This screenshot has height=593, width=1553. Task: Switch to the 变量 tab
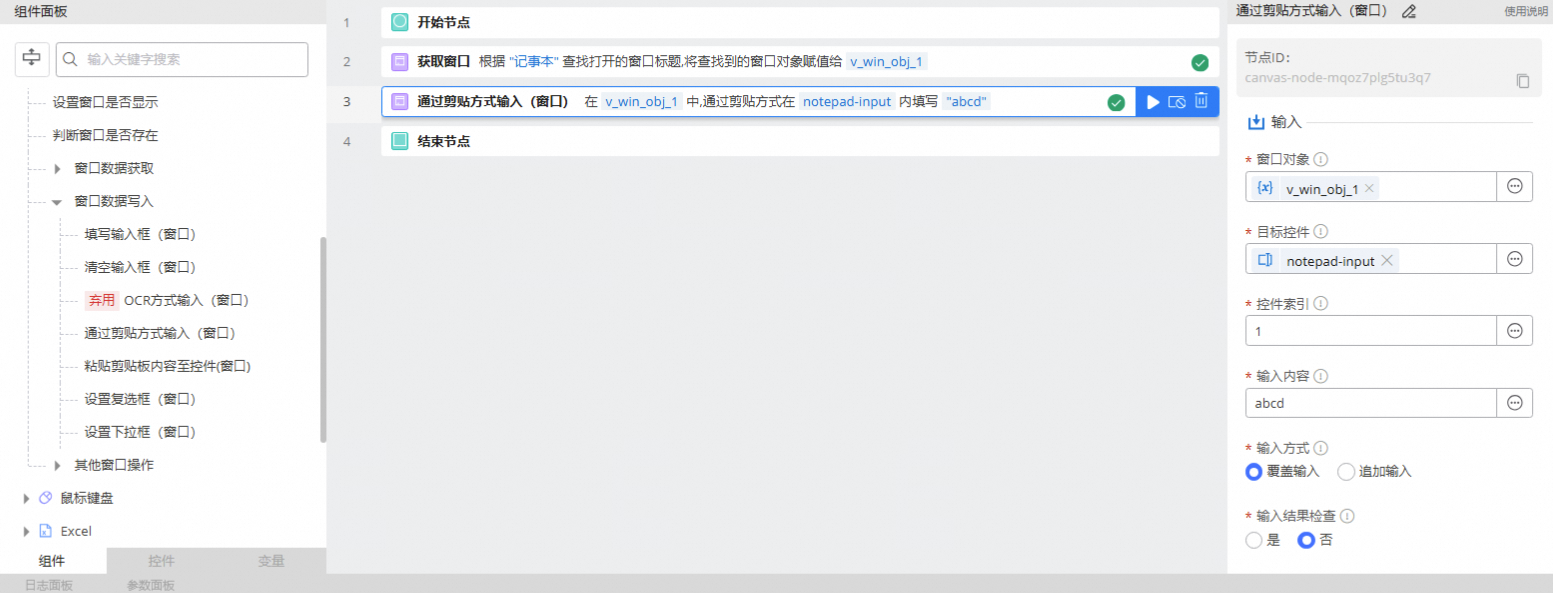coord(271,561)
